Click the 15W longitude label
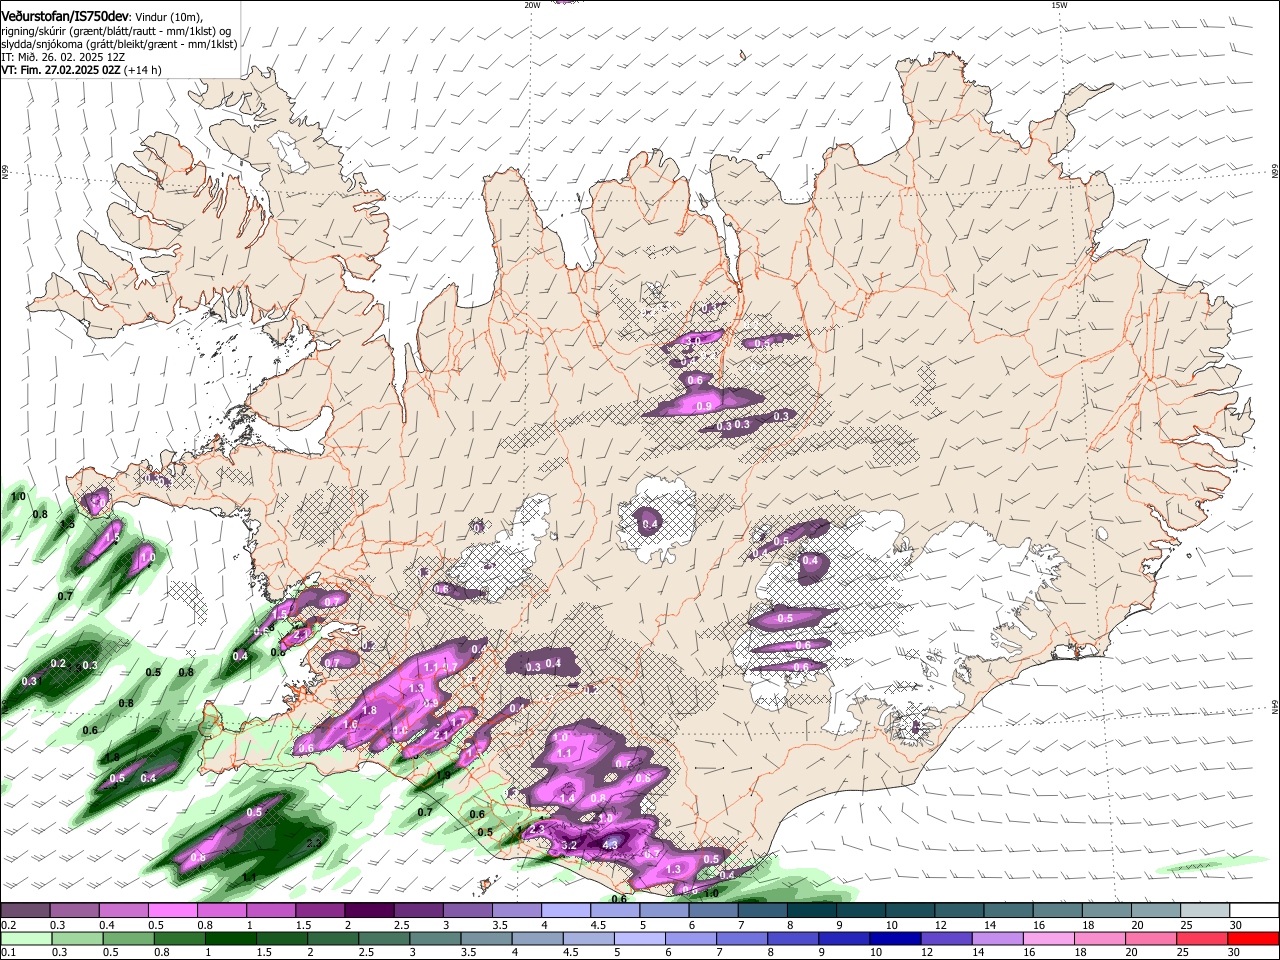Screen dimensions: 1280x960 pyautogui.click(x=1059, y=4)
